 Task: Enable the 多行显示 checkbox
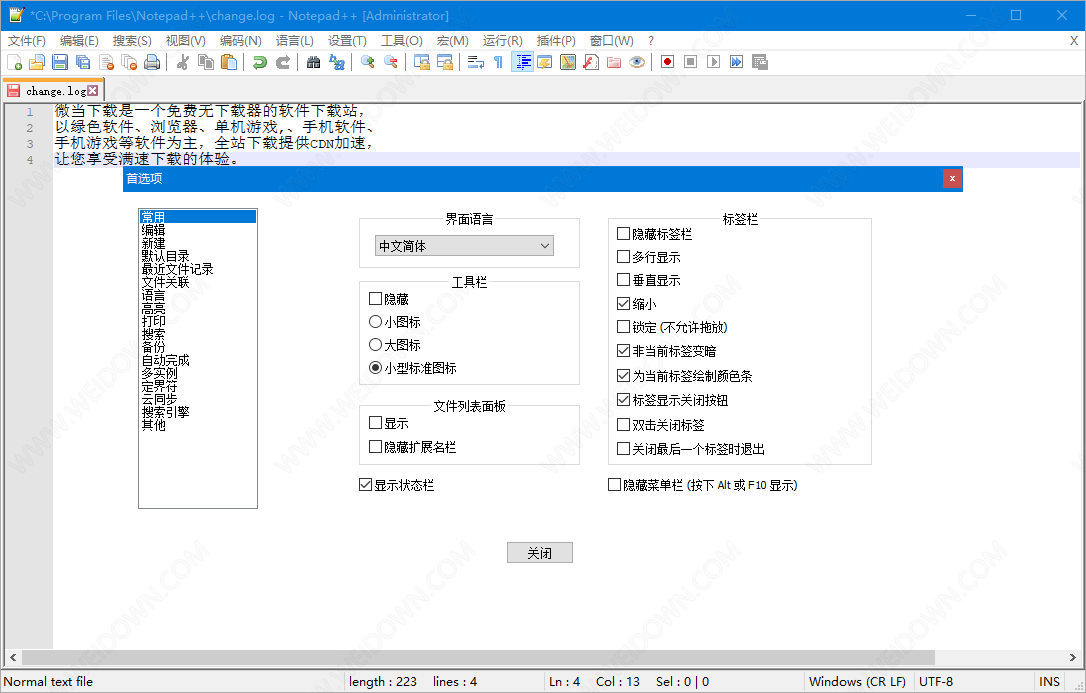pos(623,257)
